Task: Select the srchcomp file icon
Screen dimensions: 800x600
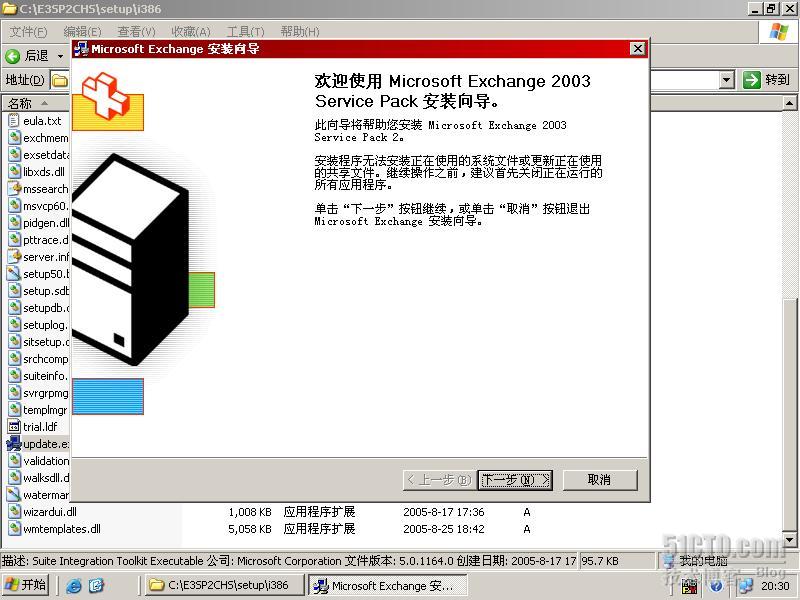Action: [14, 359]
